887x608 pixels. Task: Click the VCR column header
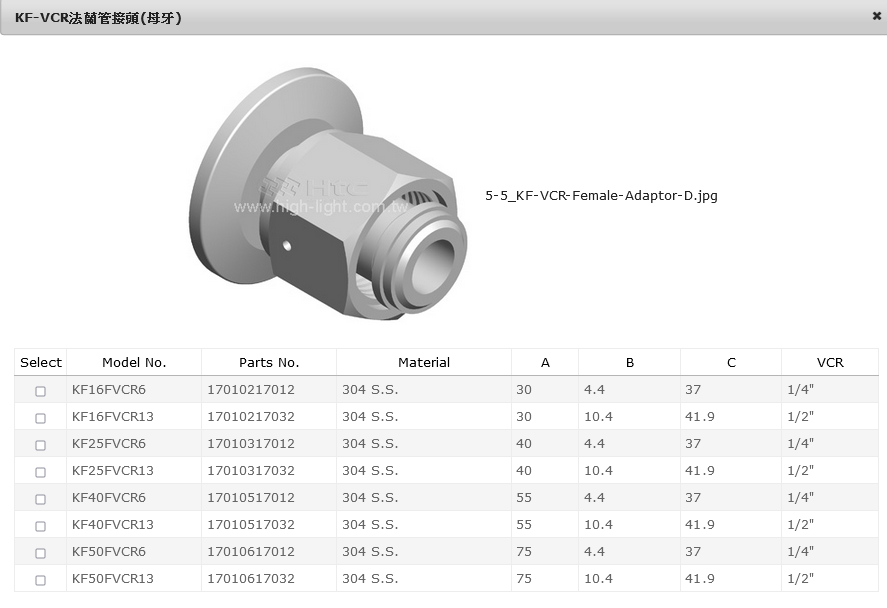tap(830, 363)
